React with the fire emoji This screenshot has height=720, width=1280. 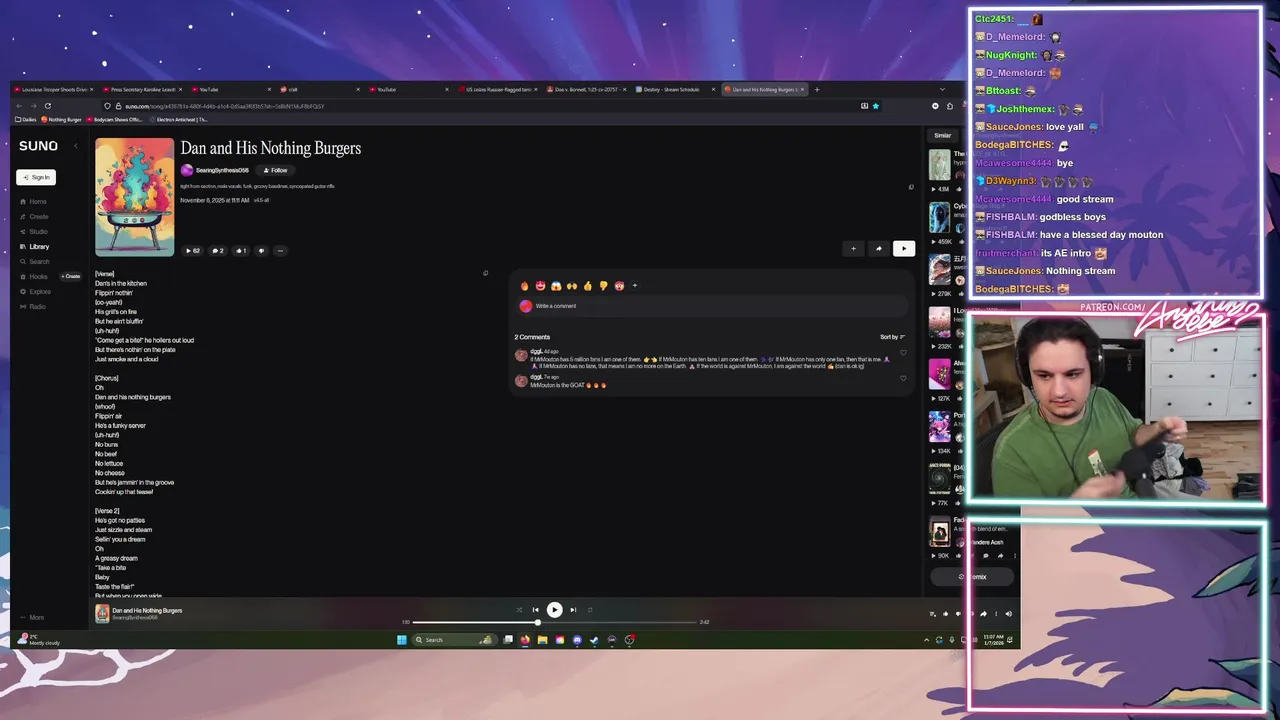pyautogui.click(x=524, y=286)
